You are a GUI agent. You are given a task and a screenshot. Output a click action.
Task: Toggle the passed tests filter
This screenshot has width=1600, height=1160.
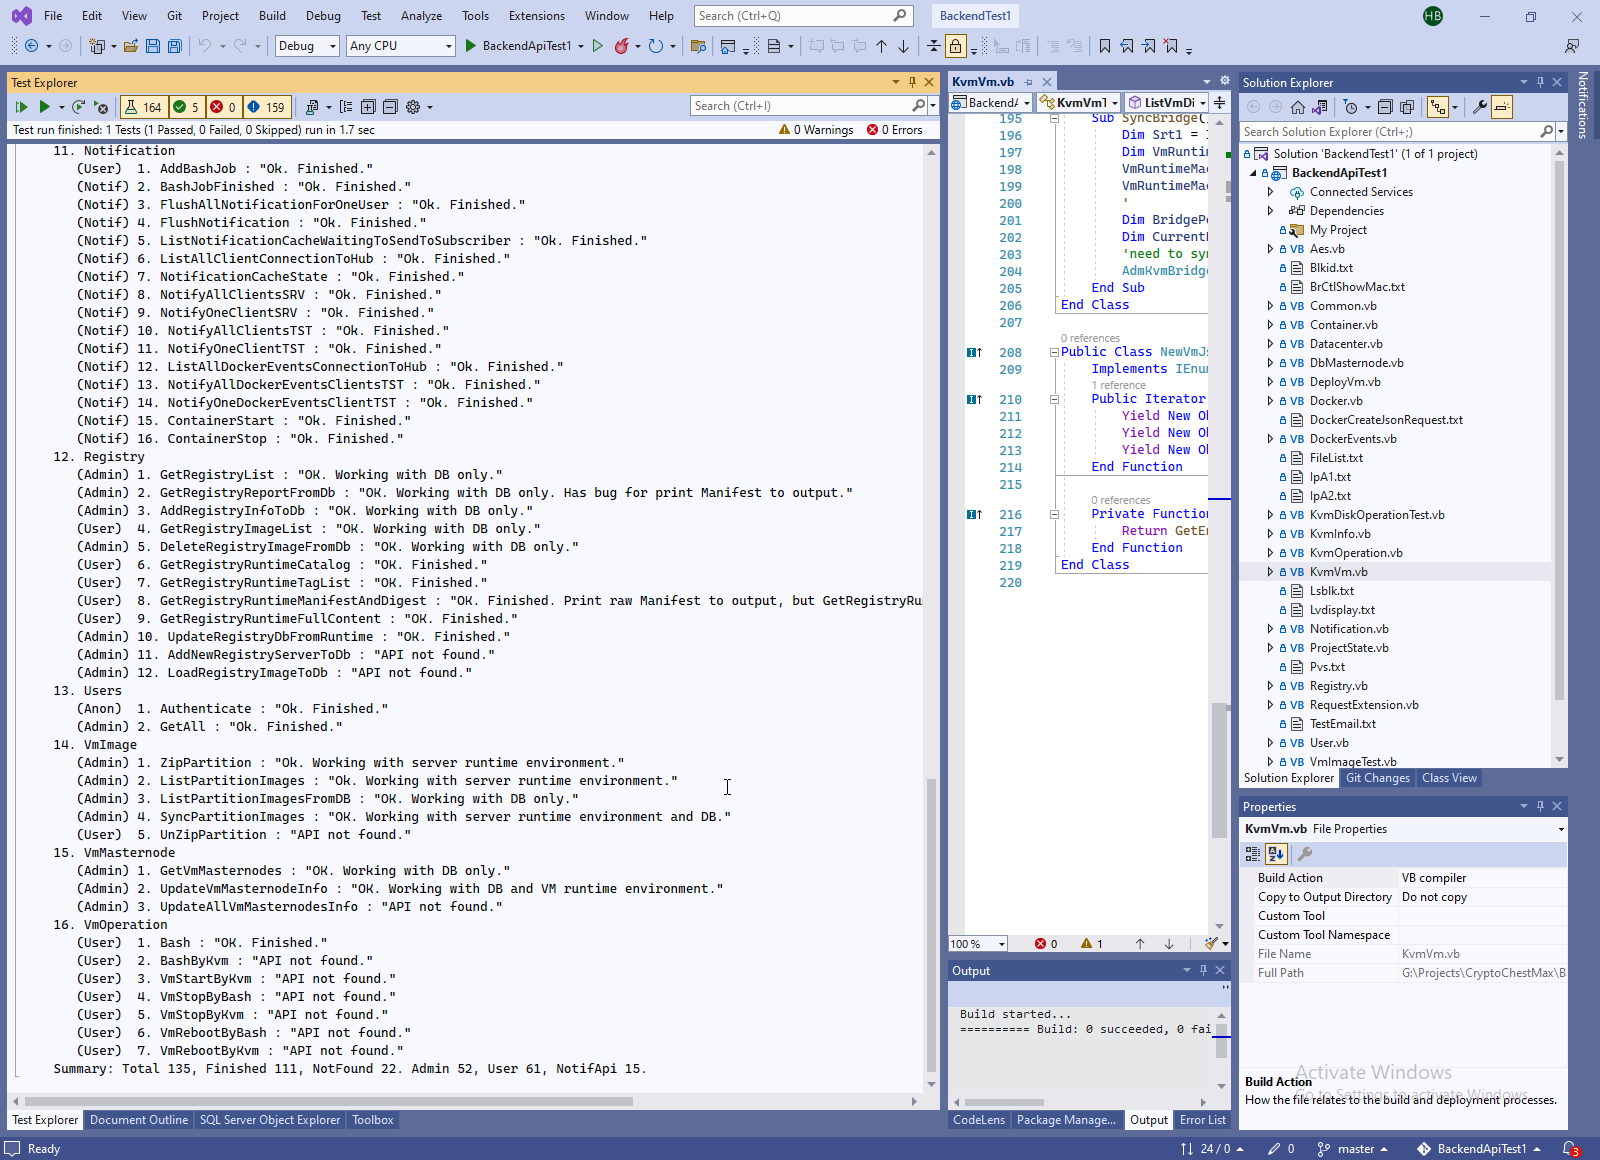coord(186,107)
